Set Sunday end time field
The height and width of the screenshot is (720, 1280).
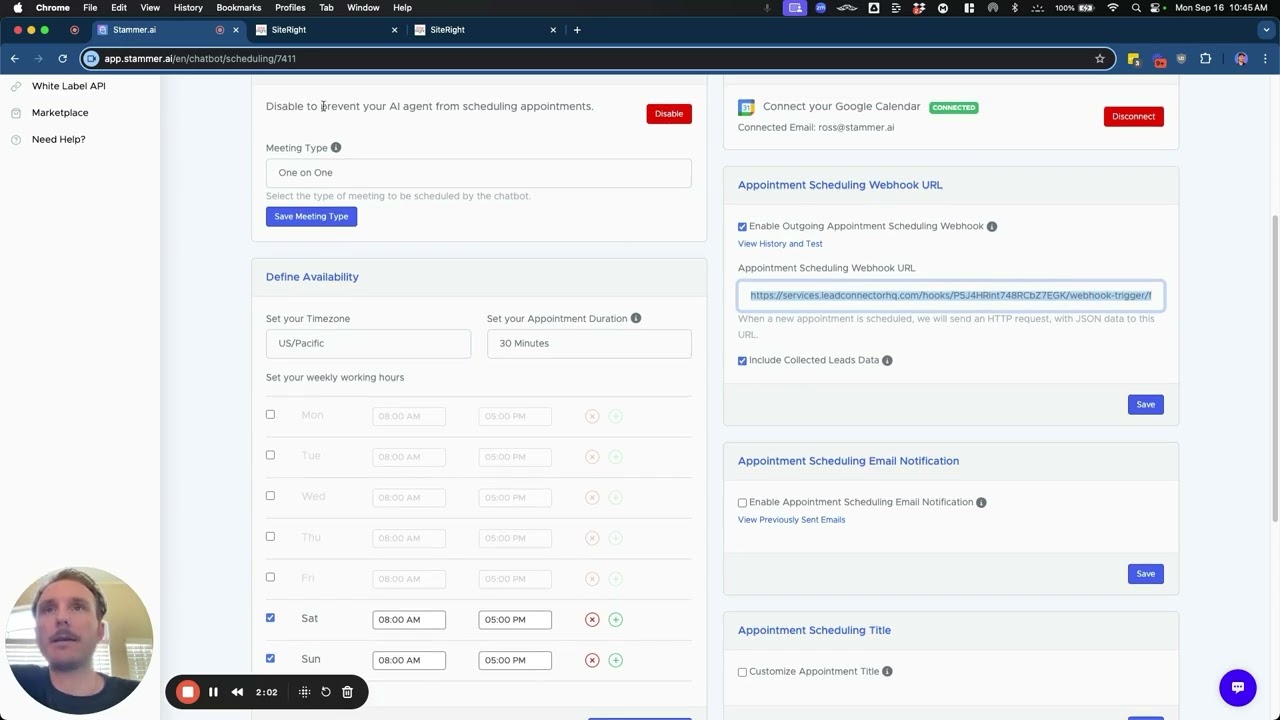(515, 660)
